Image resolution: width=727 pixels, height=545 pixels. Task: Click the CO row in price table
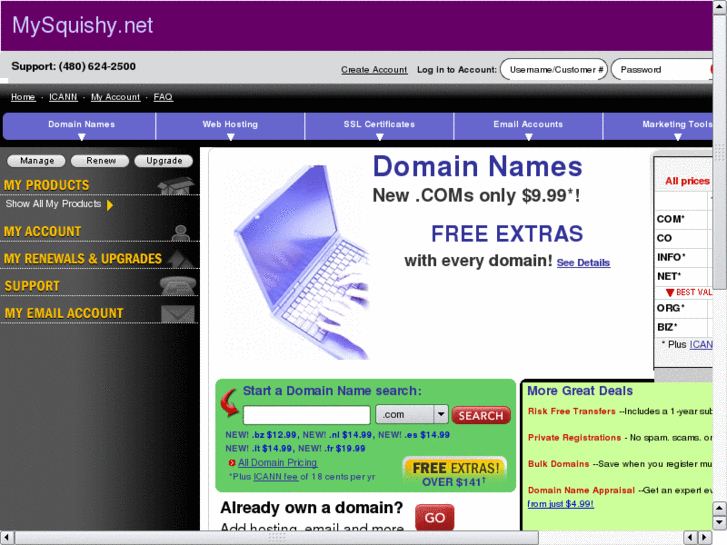[x=684, y=238]
